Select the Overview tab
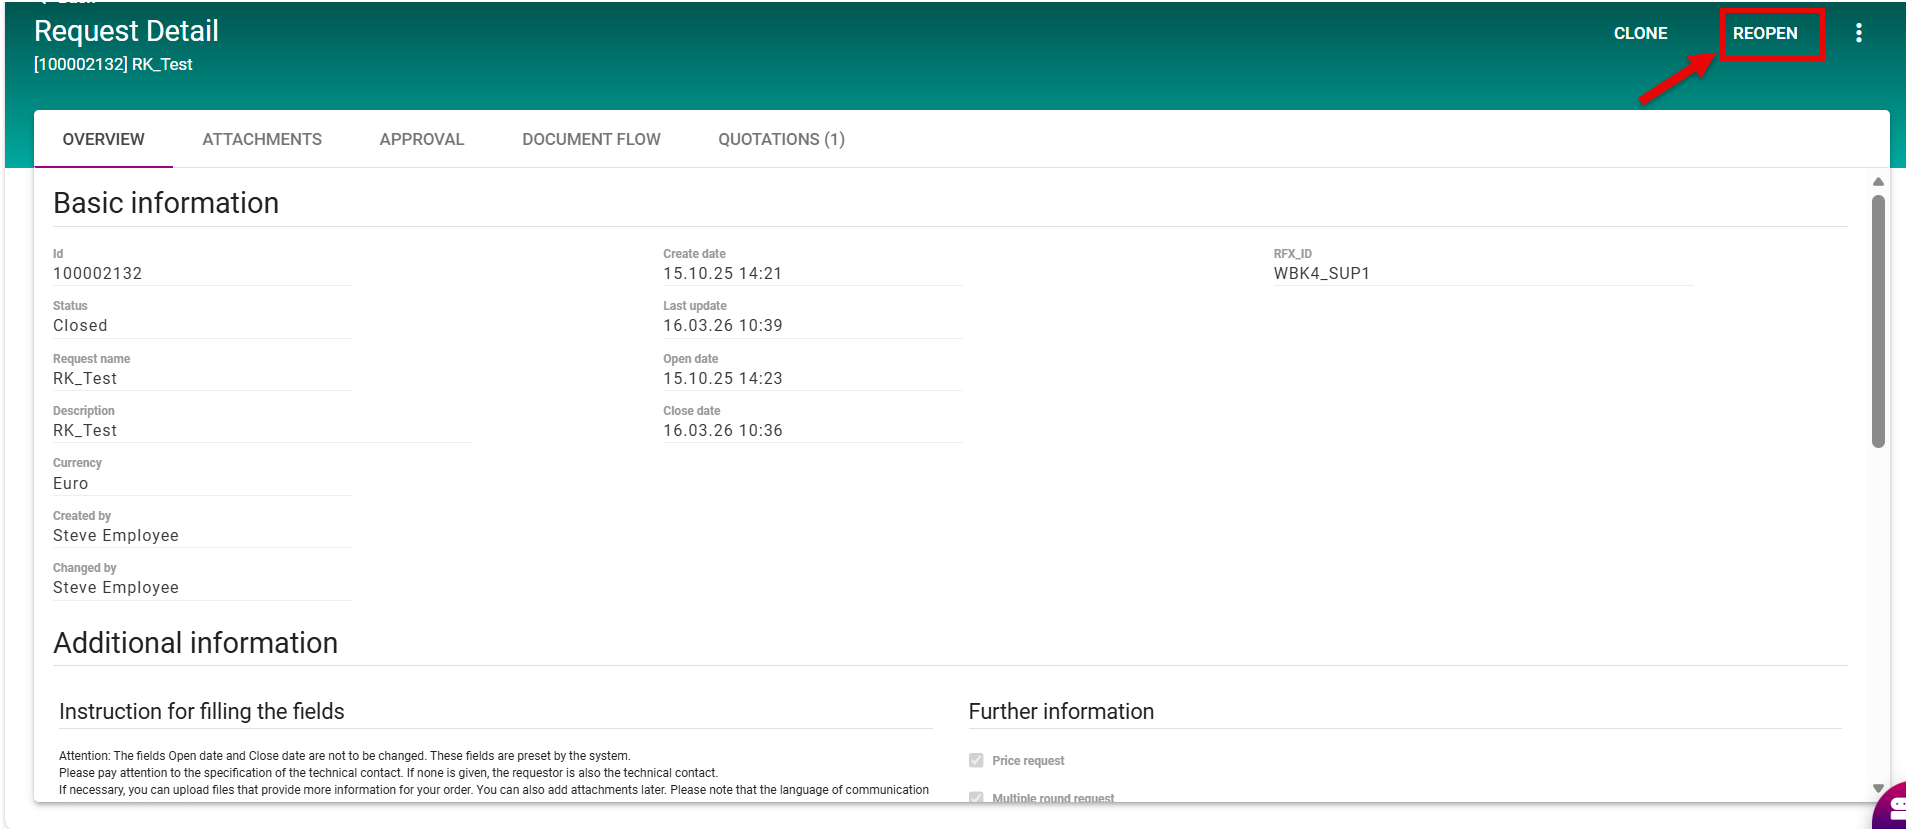This screenshot has width=1908, height=831. pos(103,140)
